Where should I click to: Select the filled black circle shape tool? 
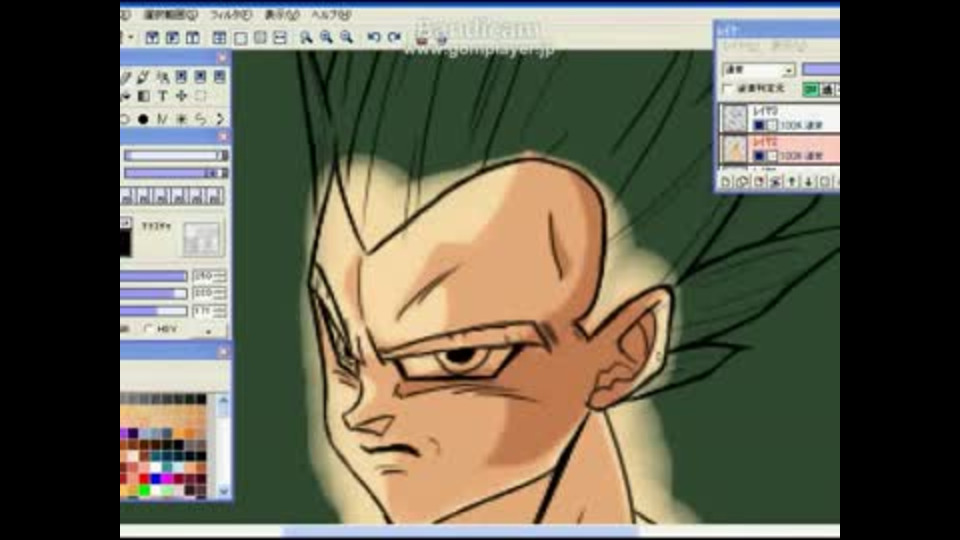pos(143,119)
